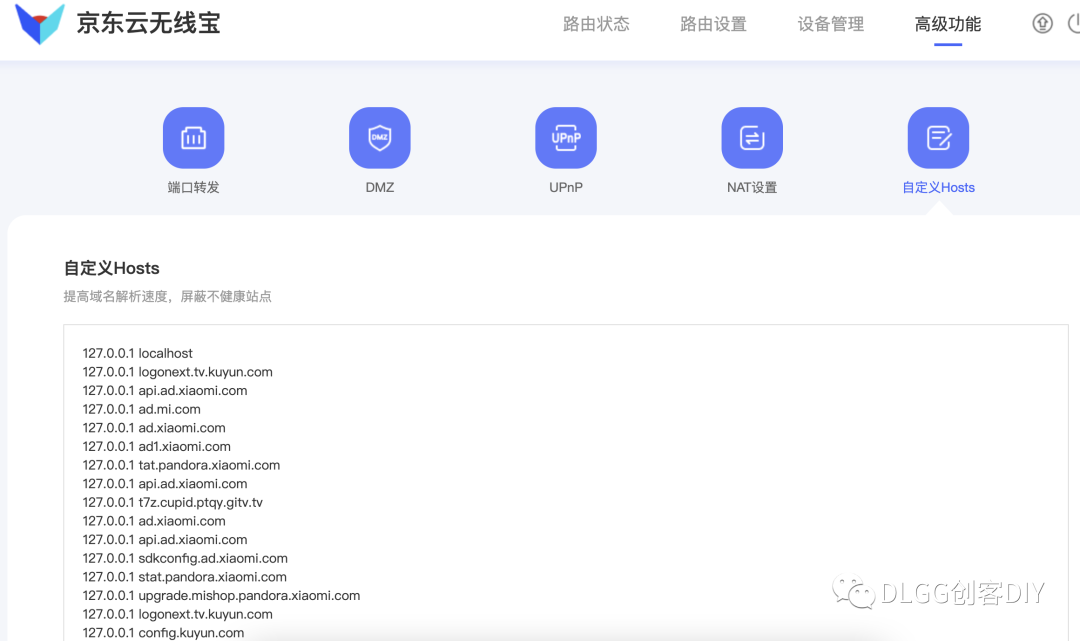Click the UPnP text label

(x=565, y=187)
